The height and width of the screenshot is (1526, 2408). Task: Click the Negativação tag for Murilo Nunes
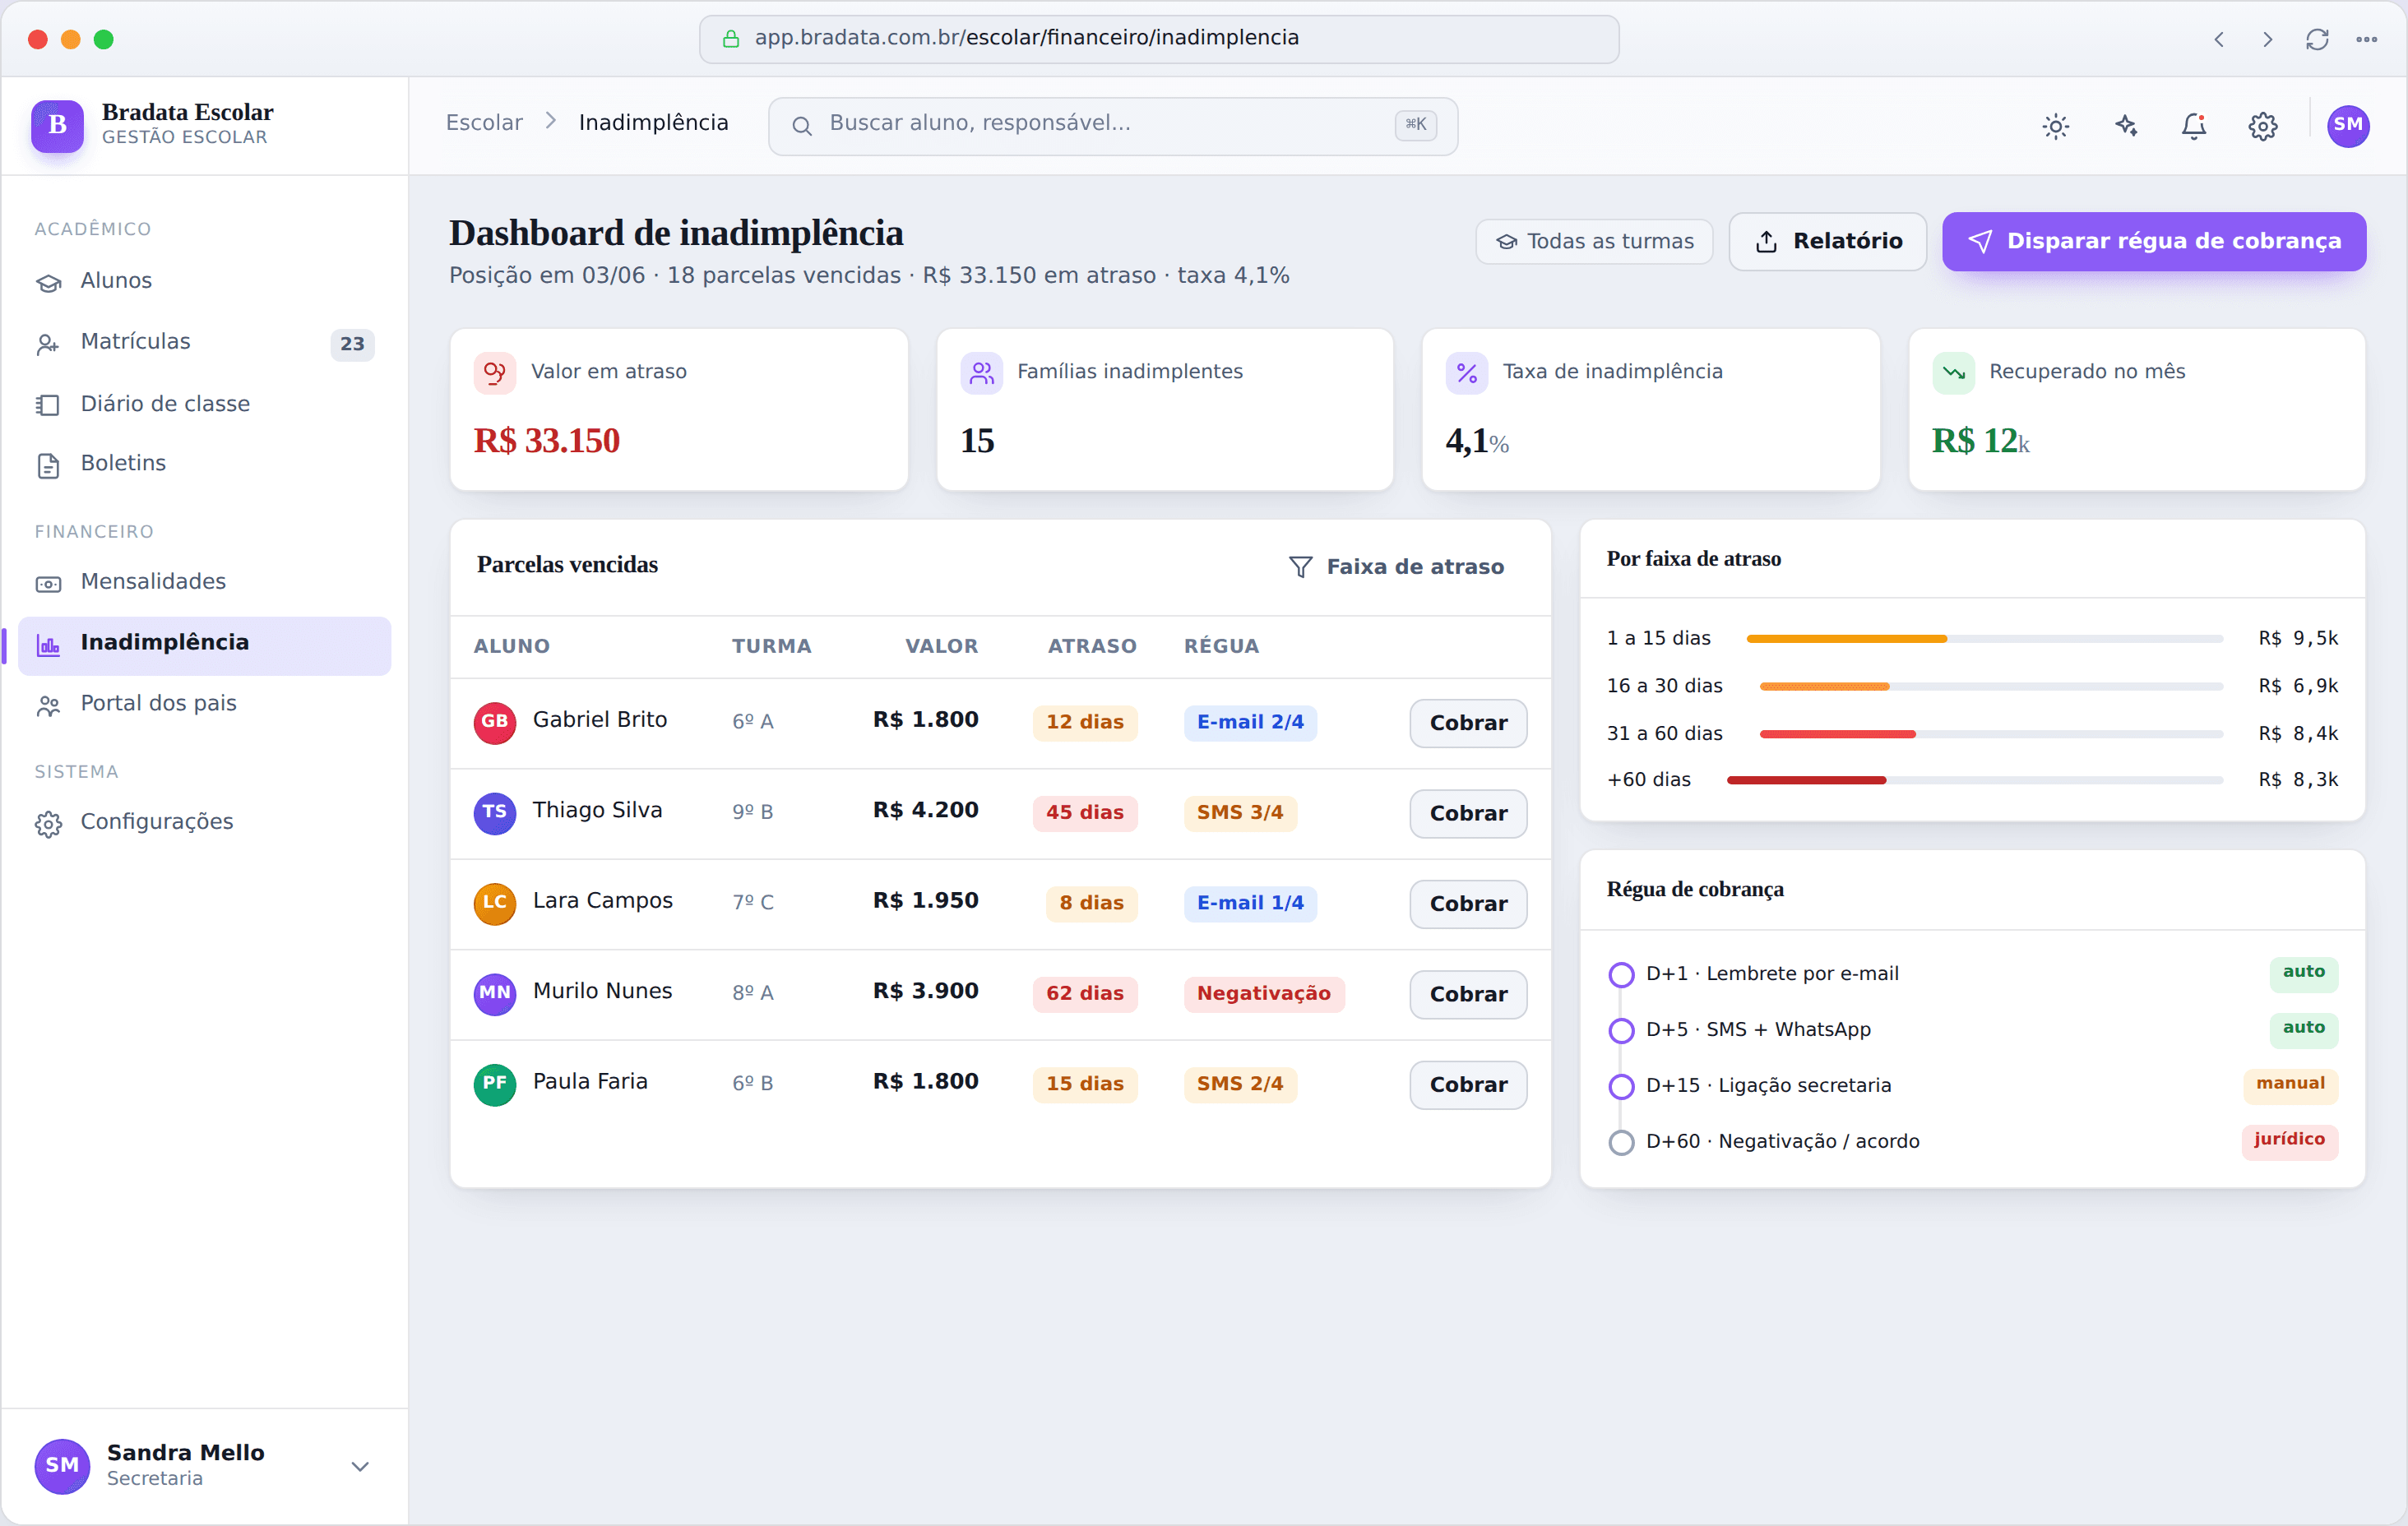click(x=1263, y=995)
